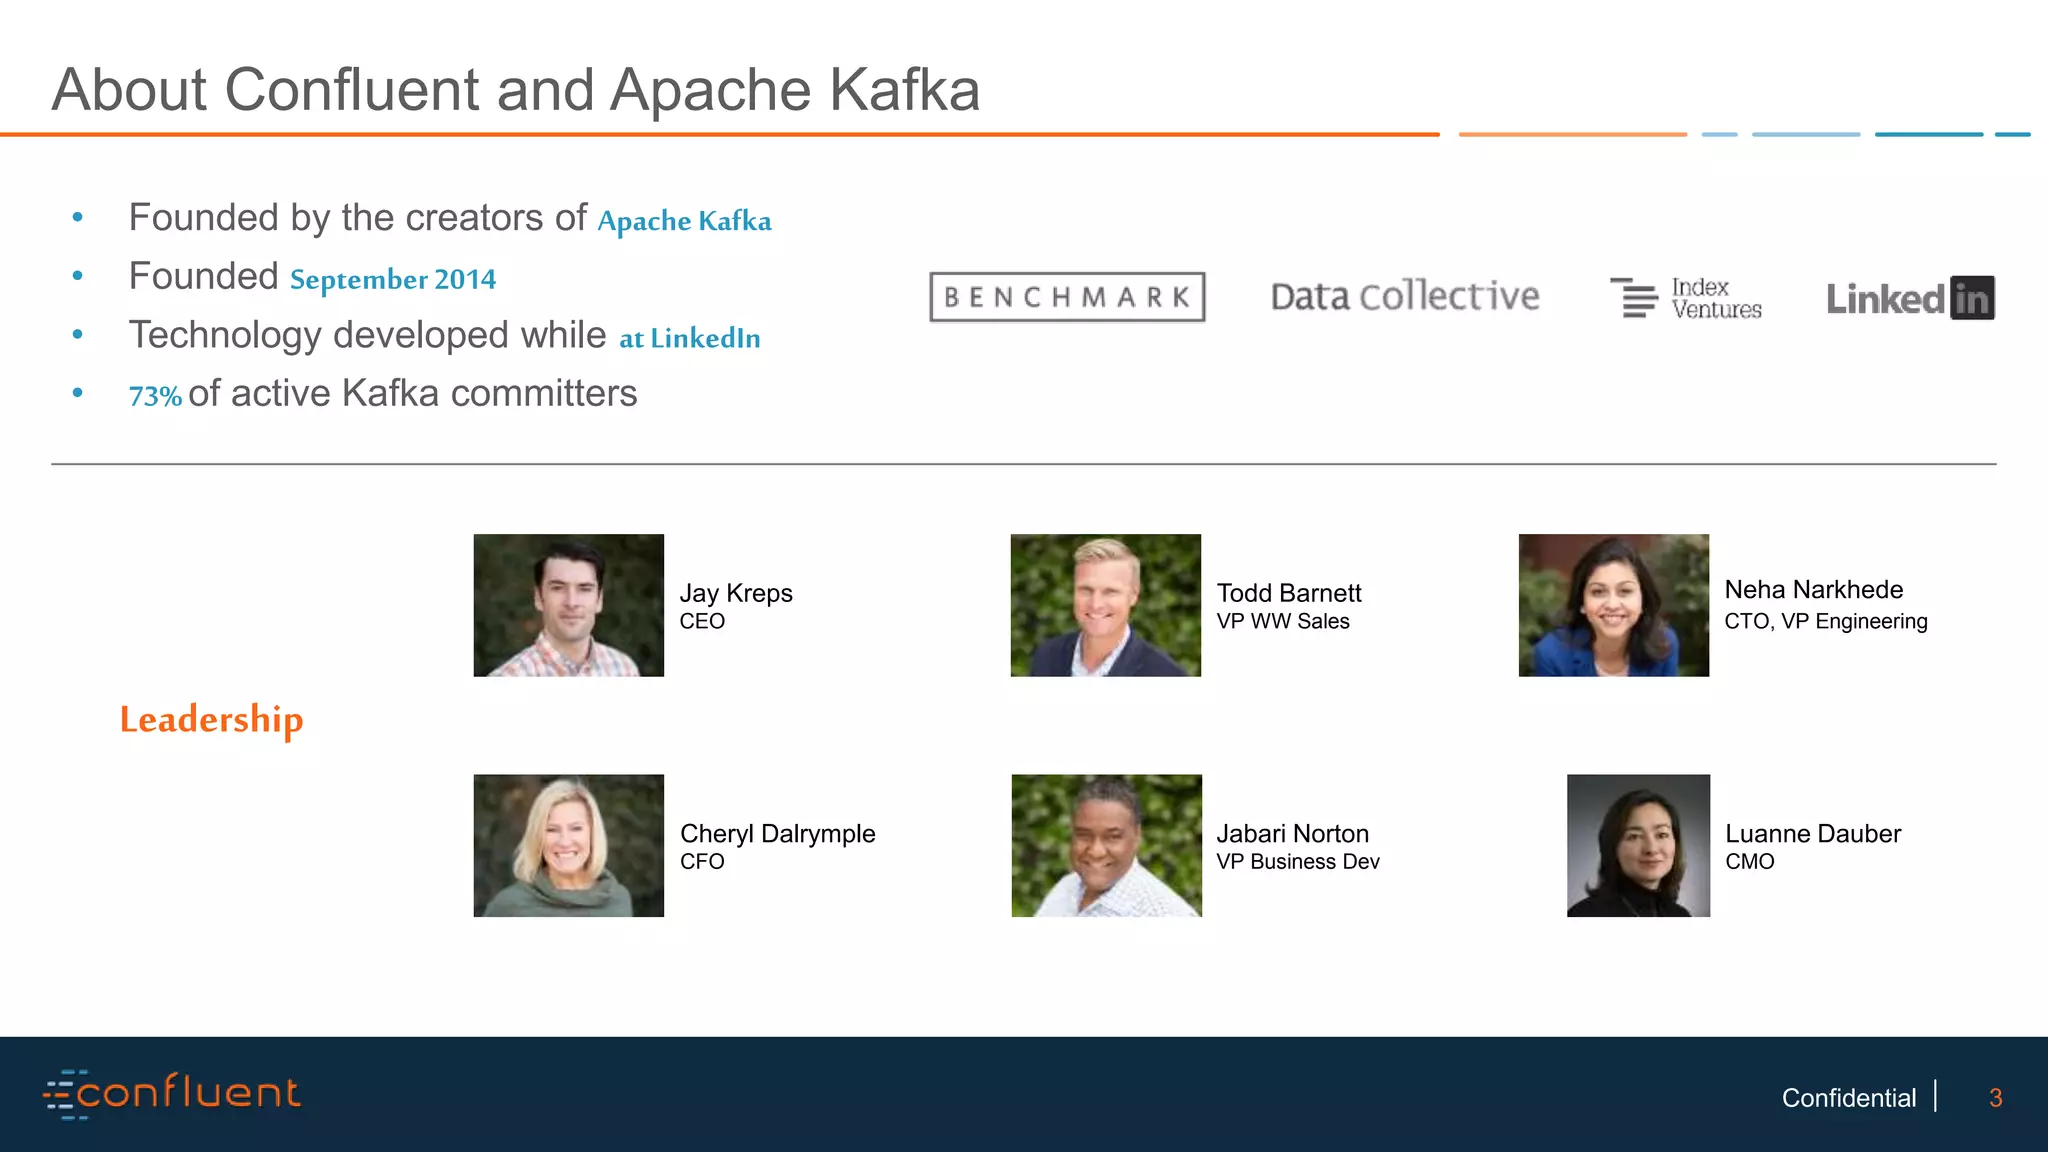2048x1152 pixels.
Task: Click 'Technology developed while' text
Action: coord(367,335)
